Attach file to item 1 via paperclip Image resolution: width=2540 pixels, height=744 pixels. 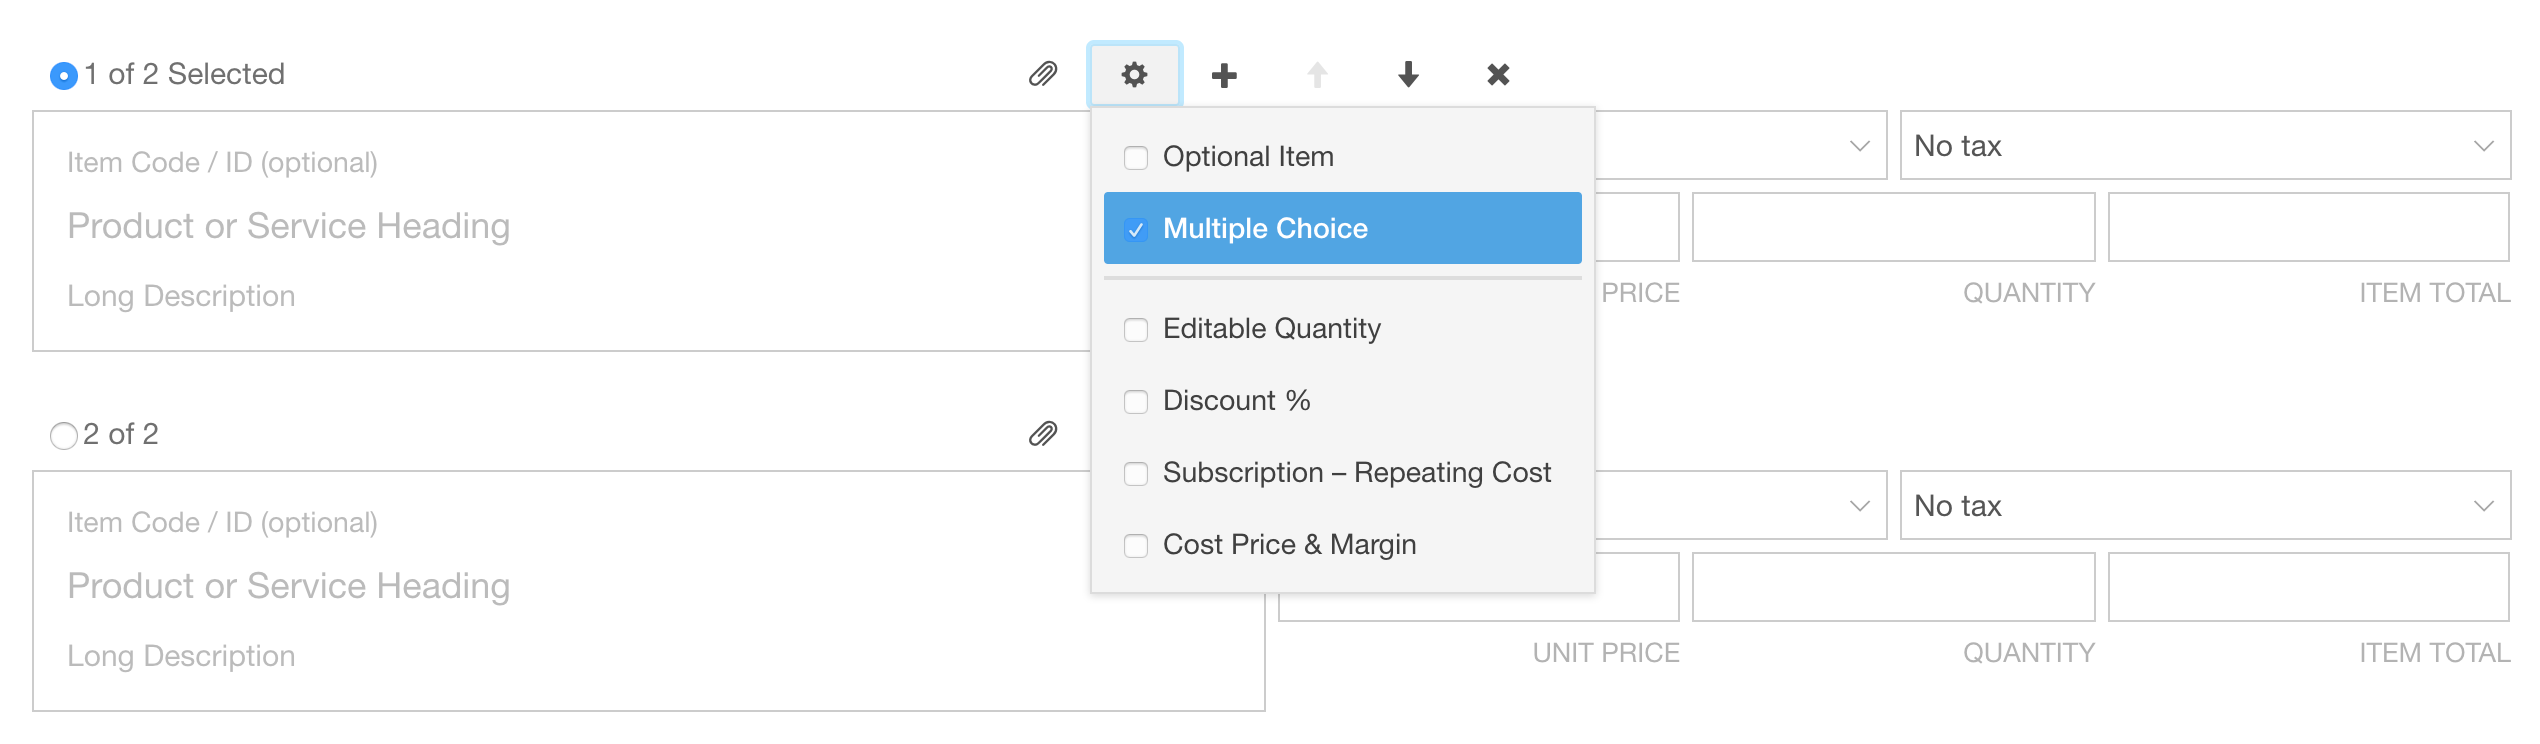coord(1043,74)
